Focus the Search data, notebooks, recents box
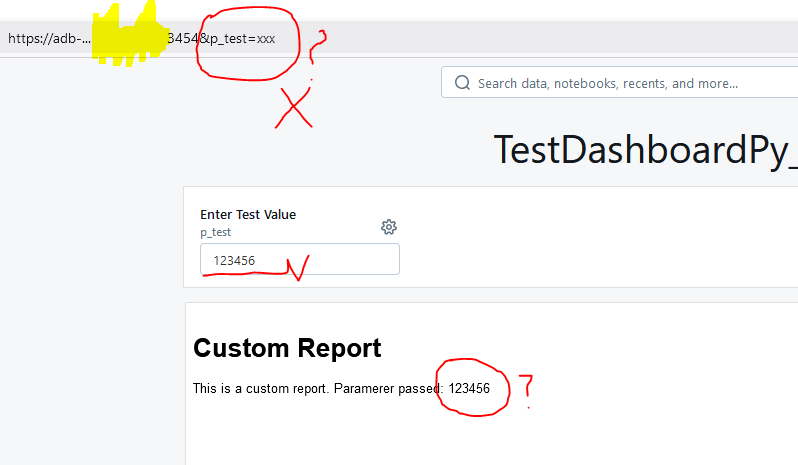Image resolution: width=798 pixels, height=465 pixels. tap(620, 83)
